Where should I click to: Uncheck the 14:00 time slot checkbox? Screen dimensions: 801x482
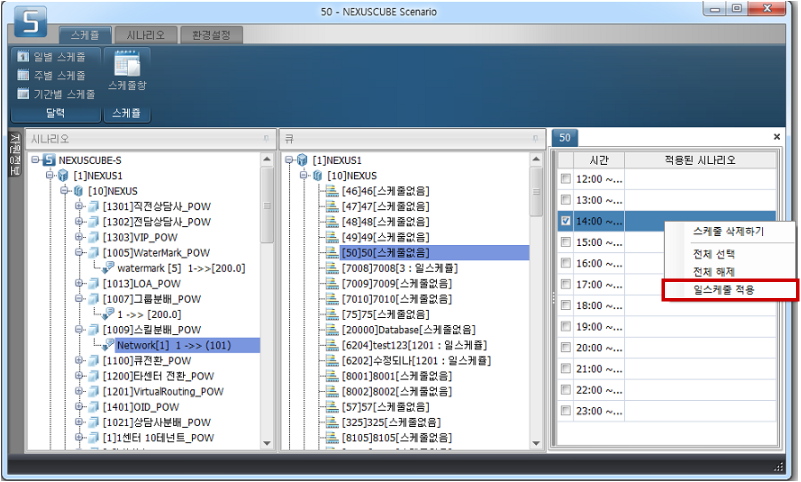(x=566, y=221)
